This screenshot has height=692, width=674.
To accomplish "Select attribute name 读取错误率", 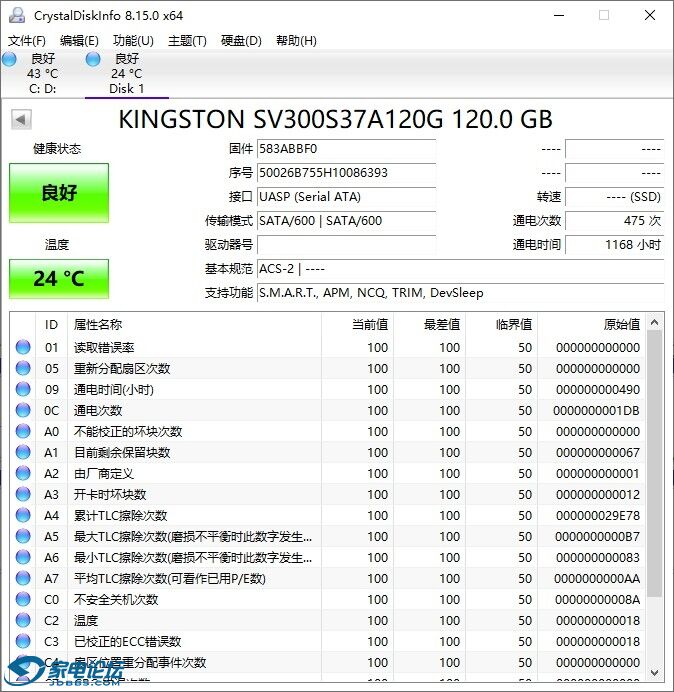I will pos(104,348).
